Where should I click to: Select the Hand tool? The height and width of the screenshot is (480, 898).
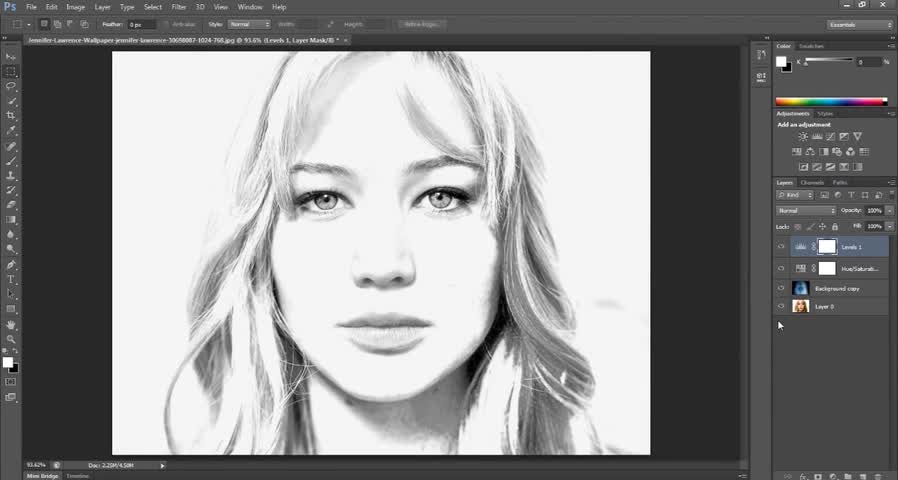11,325
